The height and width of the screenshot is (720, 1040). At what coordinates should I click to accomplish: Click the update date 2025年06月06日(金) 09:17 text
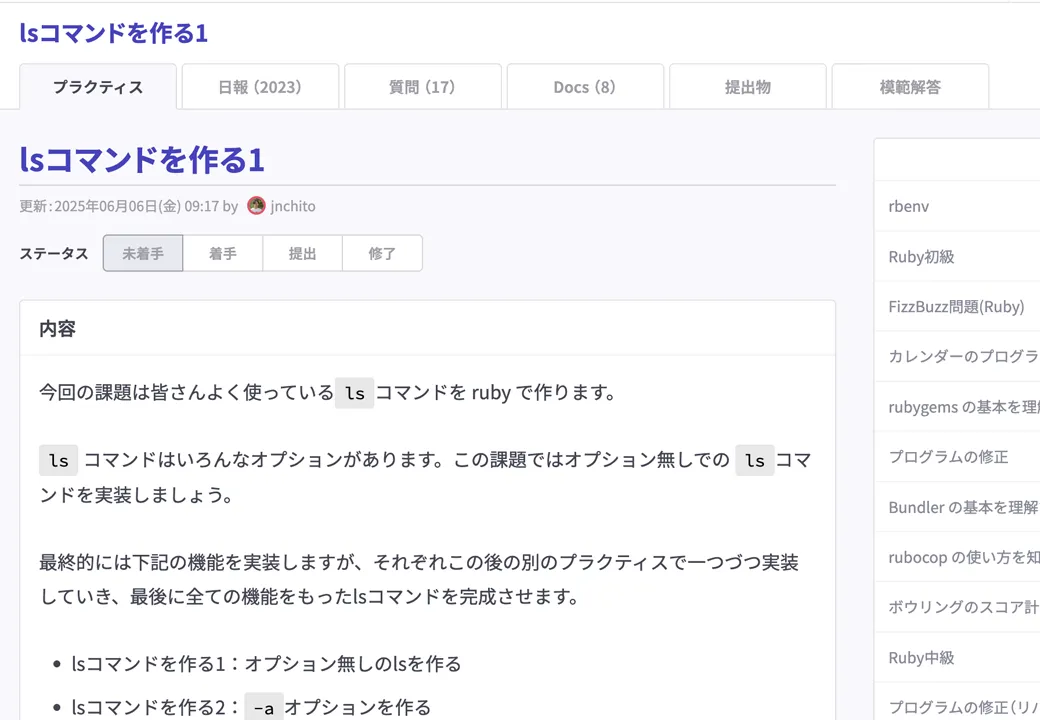point(137,206)
